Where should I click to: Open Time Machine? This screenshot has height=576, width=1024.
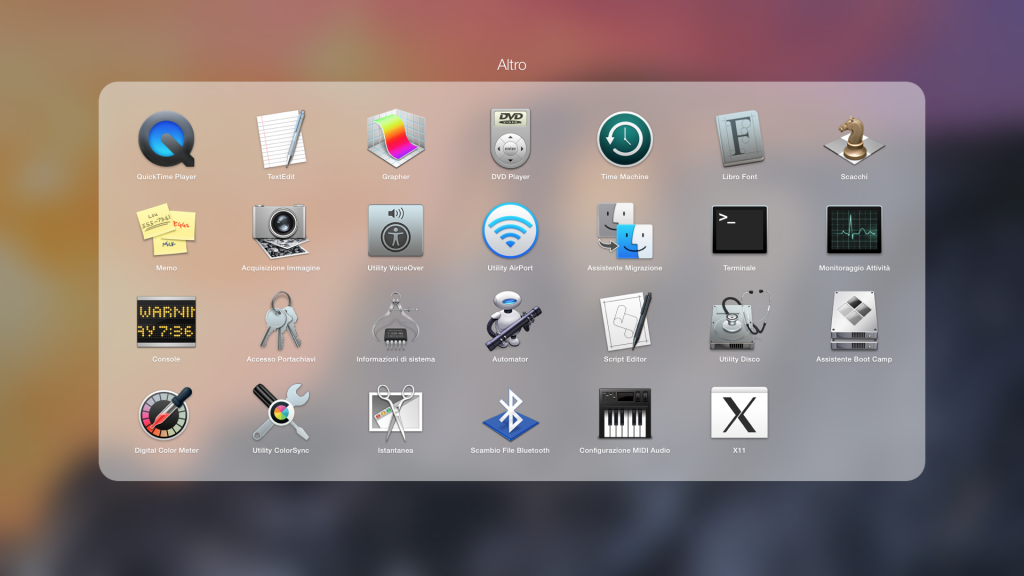pos(625,139)
